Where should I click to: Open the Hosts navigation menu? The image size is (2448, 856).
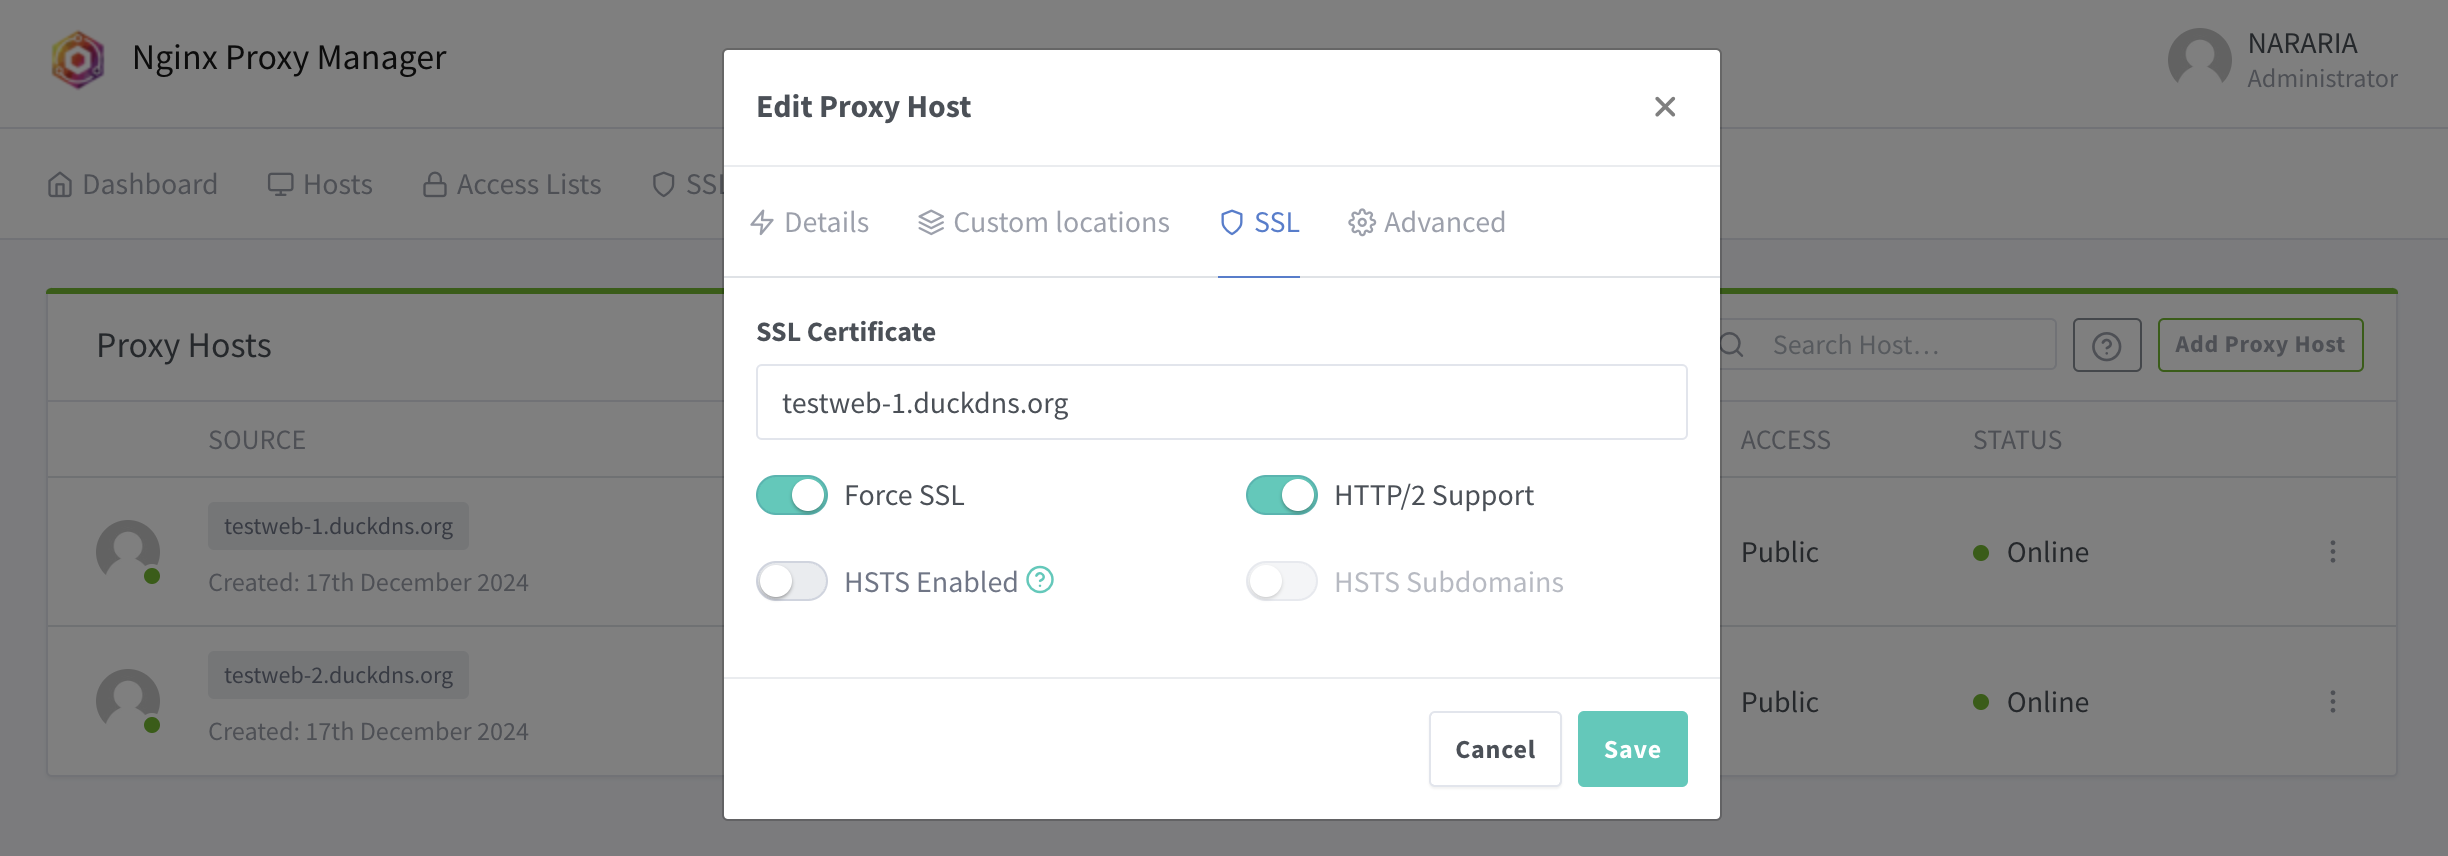tap(320, 185)
